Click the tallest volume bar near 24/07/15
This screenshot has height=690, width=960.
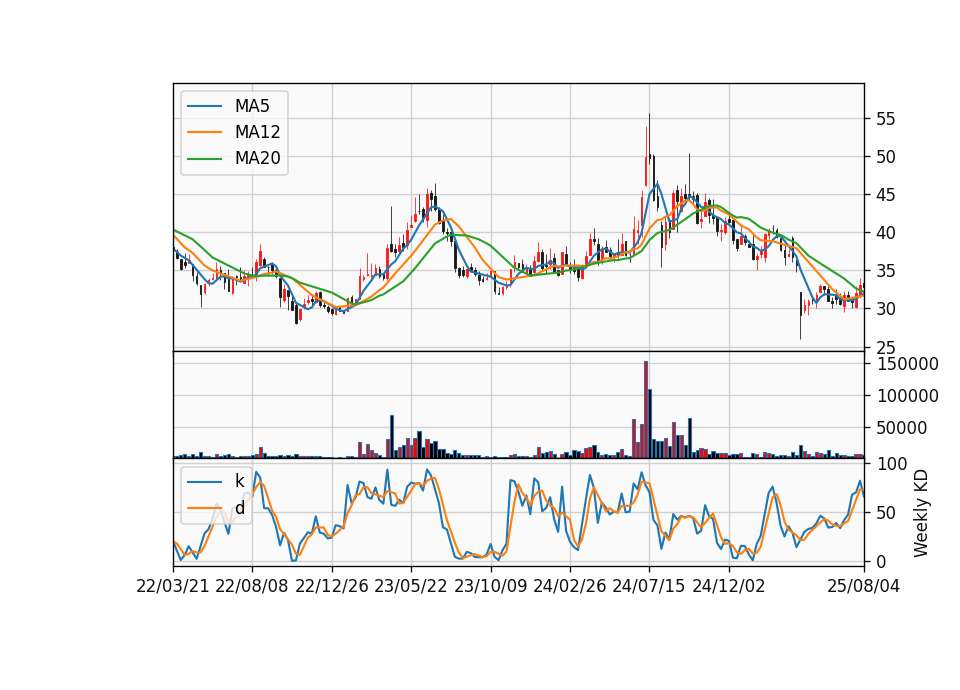point(646,410)
